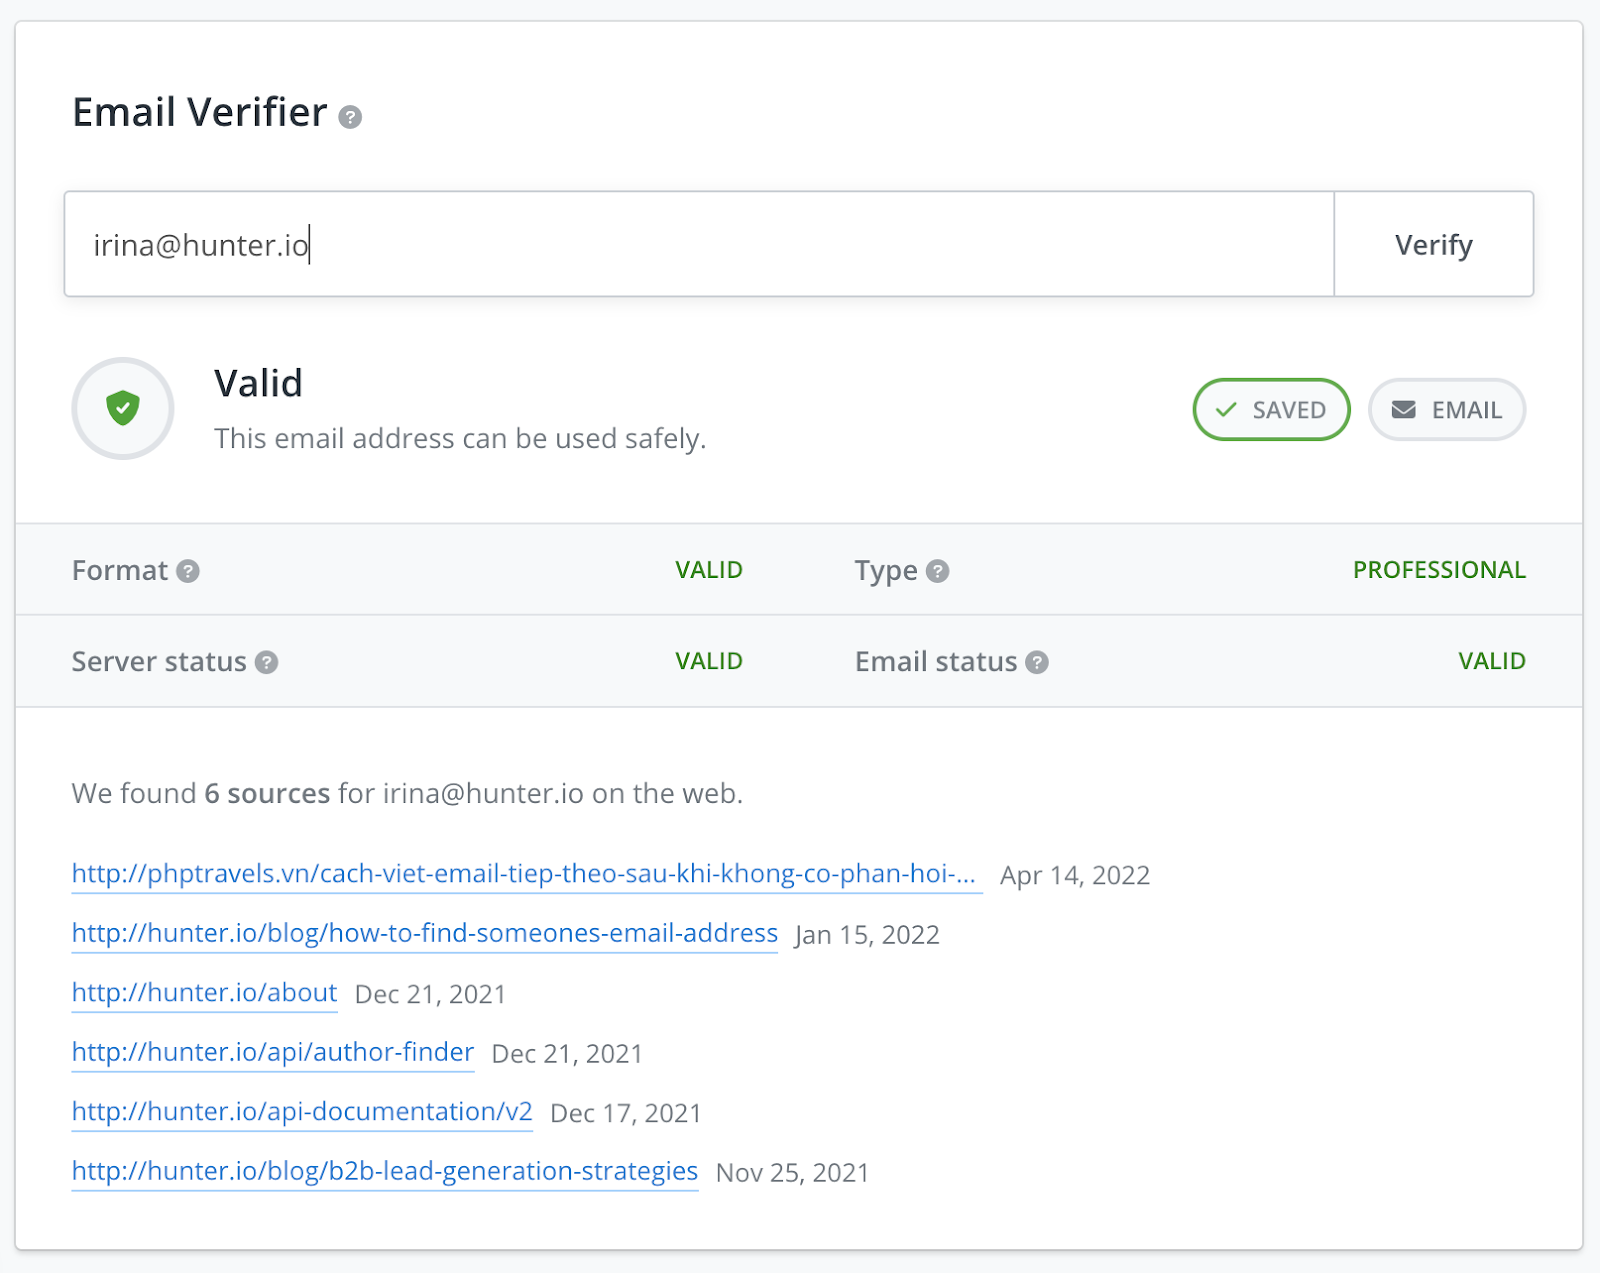
Task: Open the hunter.io/about source link
Action: click(204, 993)
